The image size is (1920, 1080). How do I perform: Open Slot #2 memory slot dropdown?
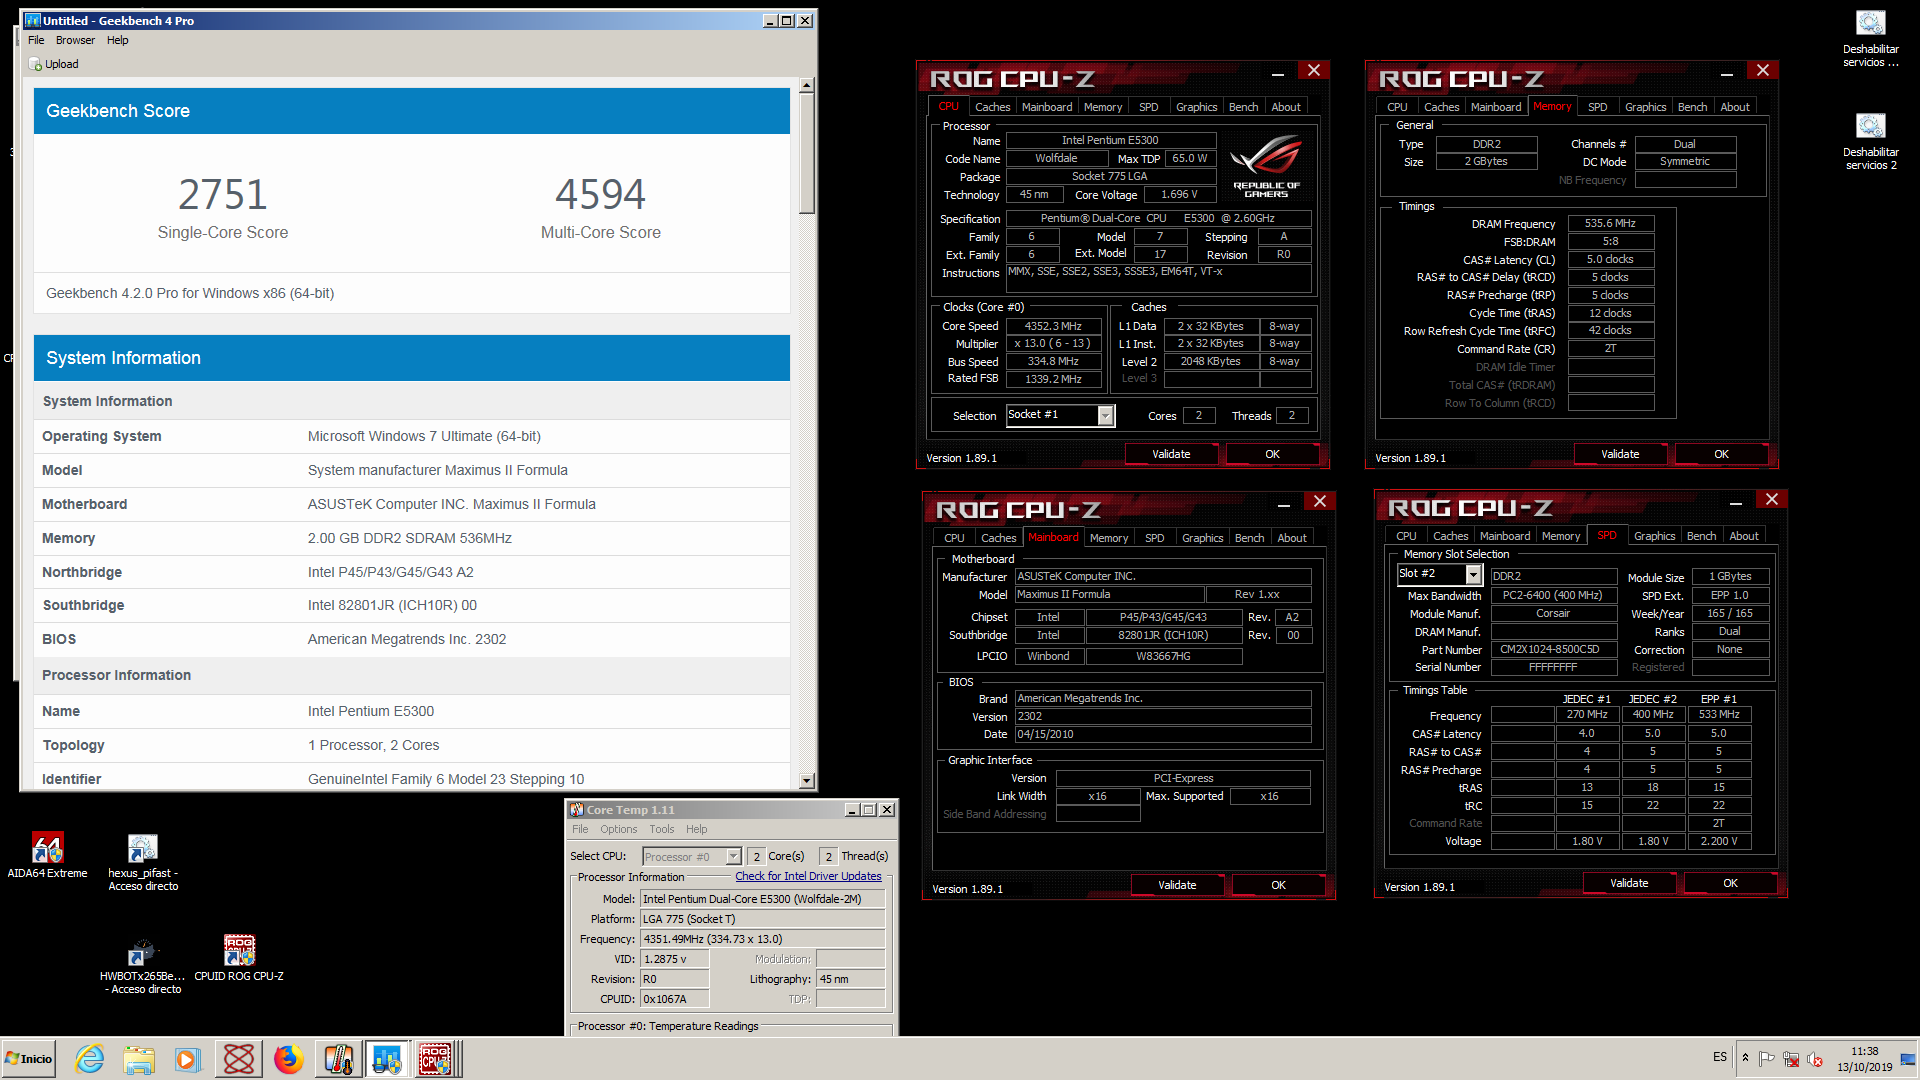[1438, 574]
